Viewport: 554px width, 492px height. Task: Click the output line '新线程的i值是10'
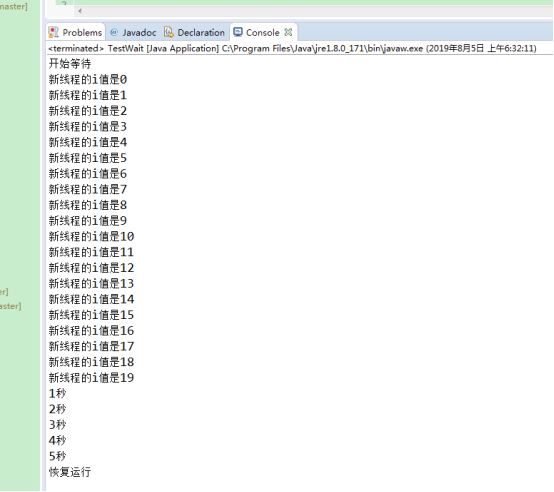coord(92,237)
